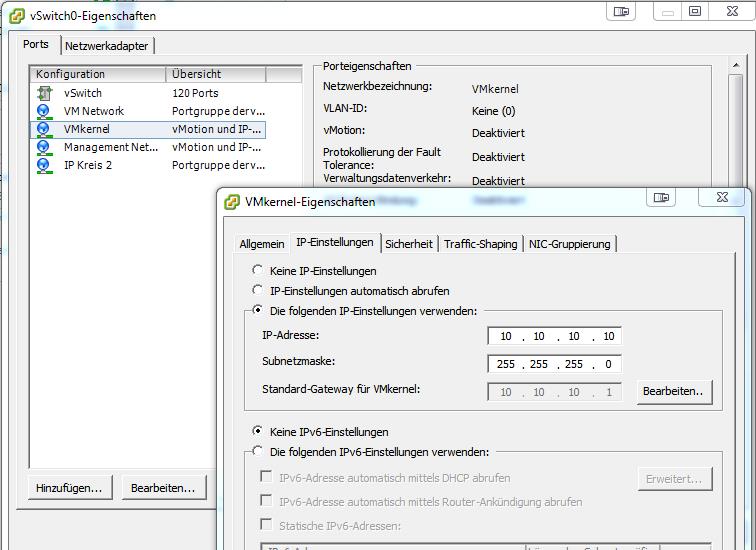Open the Traffic-Shaping tab

(480, 243)
